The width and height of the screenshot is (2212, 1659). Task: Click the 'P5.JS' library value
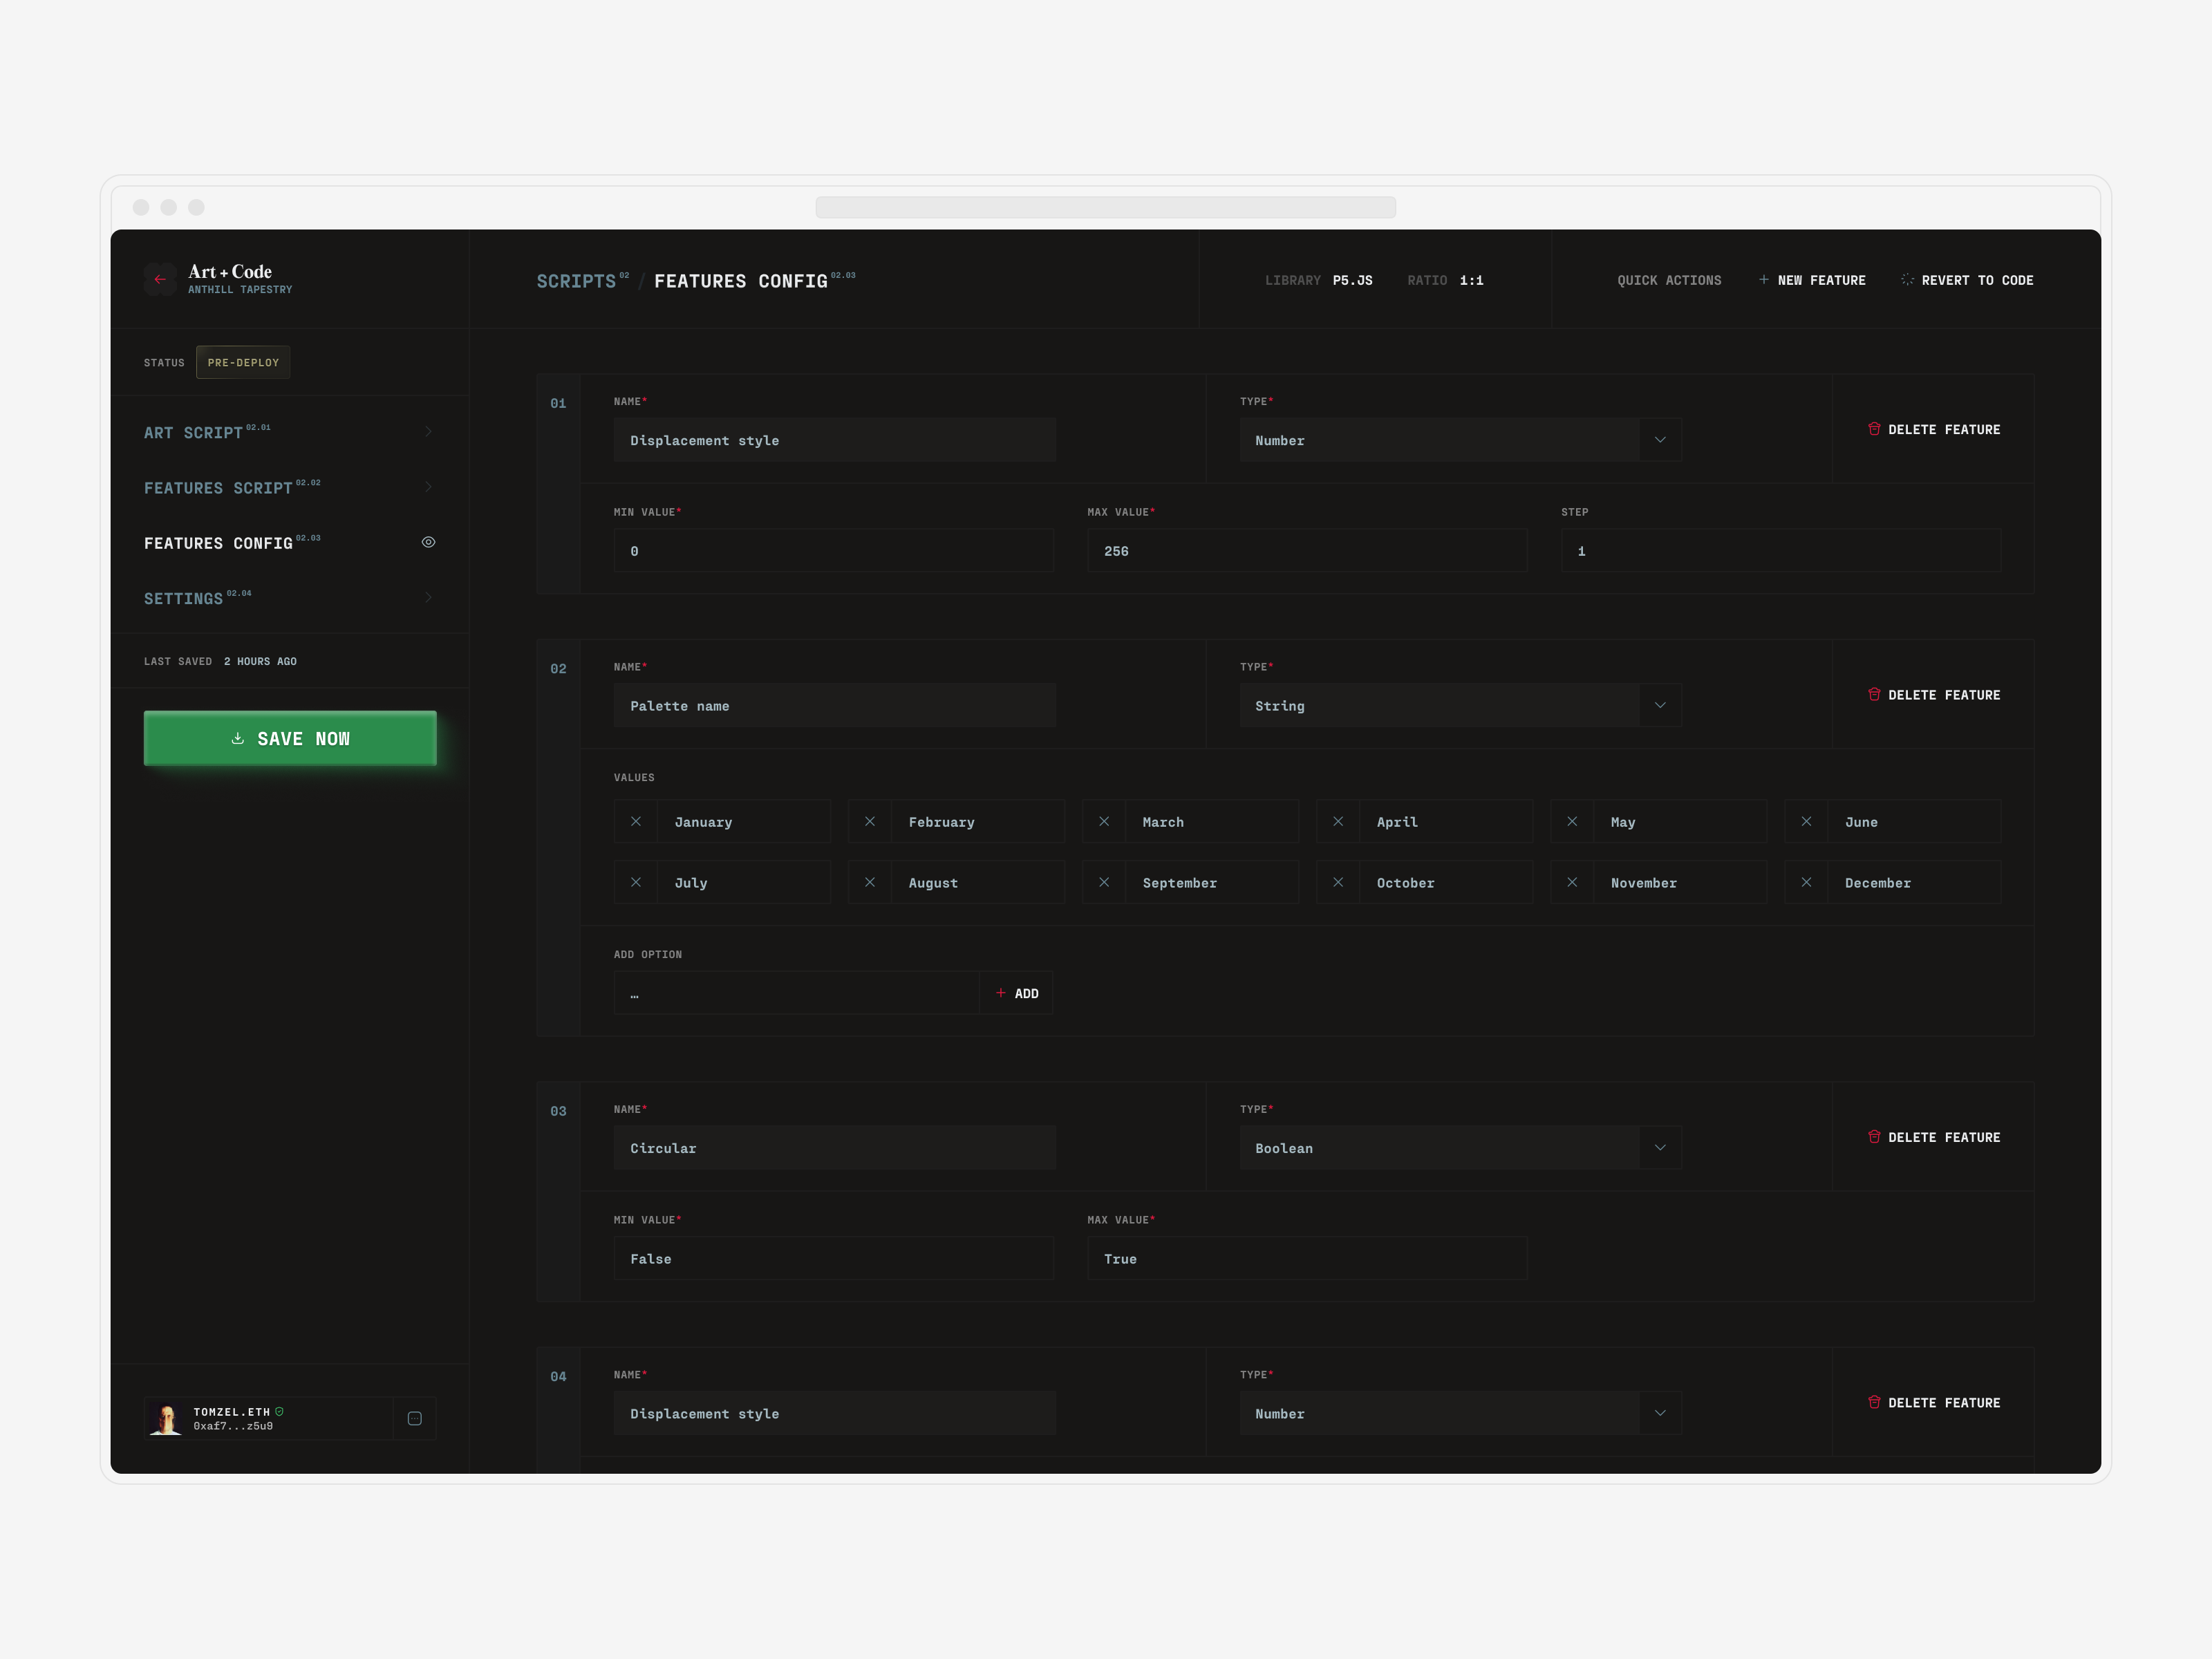[x=1352, y=280]
